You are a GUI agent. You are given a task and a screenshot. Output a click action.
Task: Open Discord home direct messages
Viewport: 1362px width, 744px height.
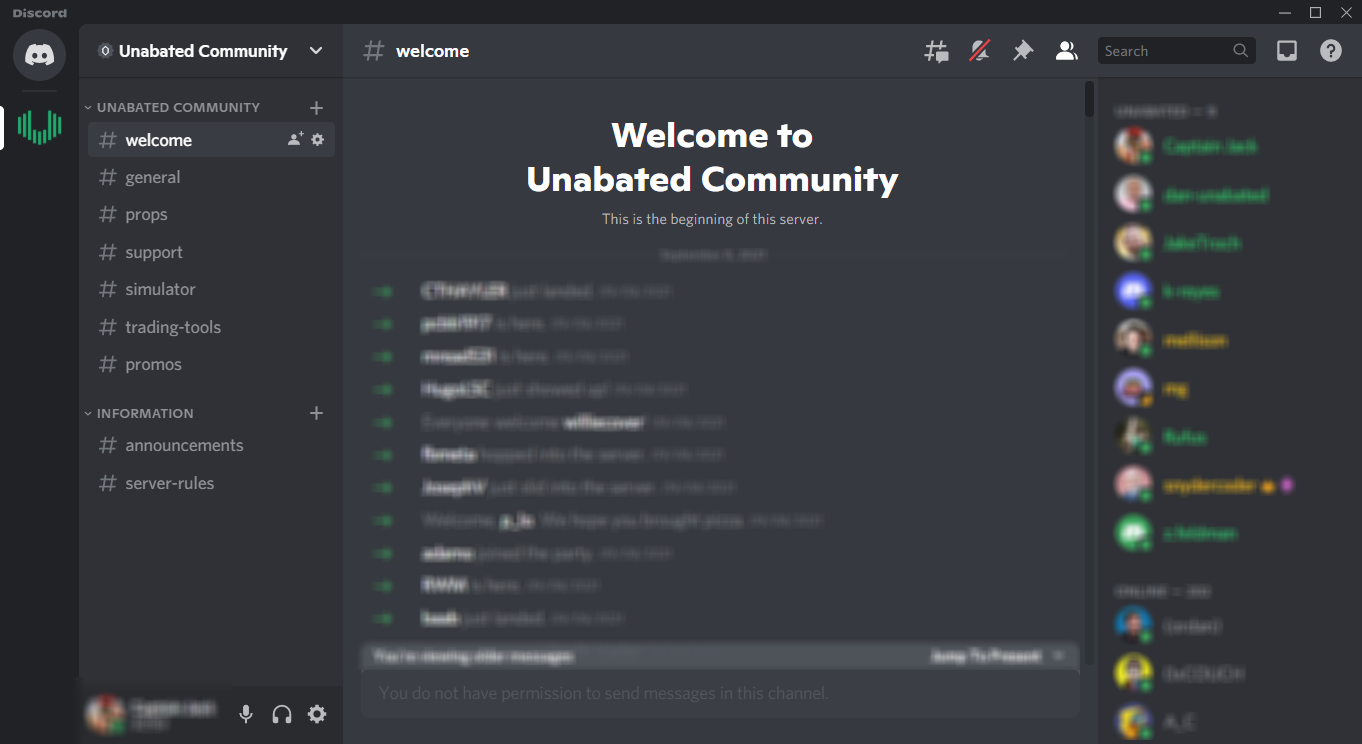[x=39, y=54]
